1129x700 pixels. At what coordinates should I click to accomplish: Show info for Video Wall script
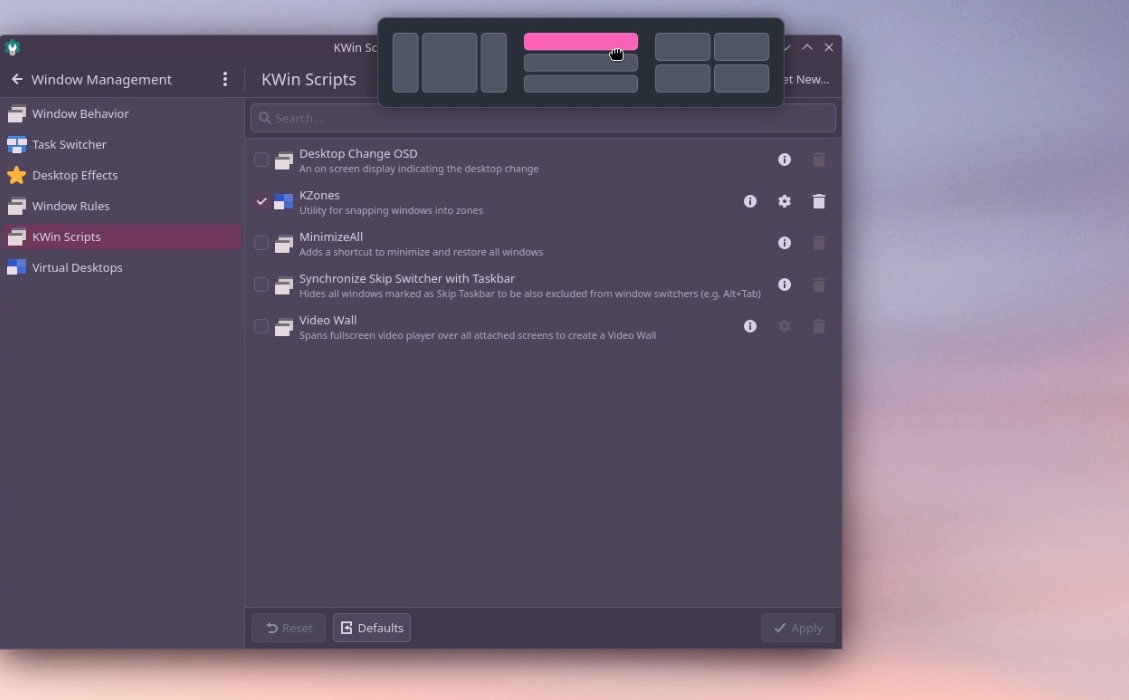point(750,326)
